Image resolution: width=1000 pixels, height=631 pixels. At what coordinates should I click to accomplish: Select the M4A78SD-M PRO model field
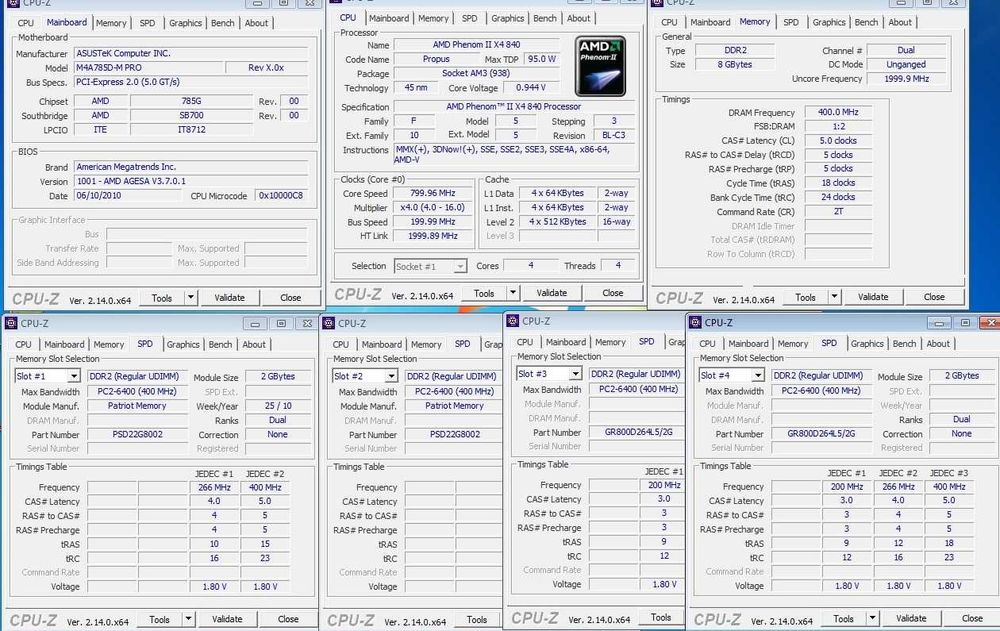149,68
